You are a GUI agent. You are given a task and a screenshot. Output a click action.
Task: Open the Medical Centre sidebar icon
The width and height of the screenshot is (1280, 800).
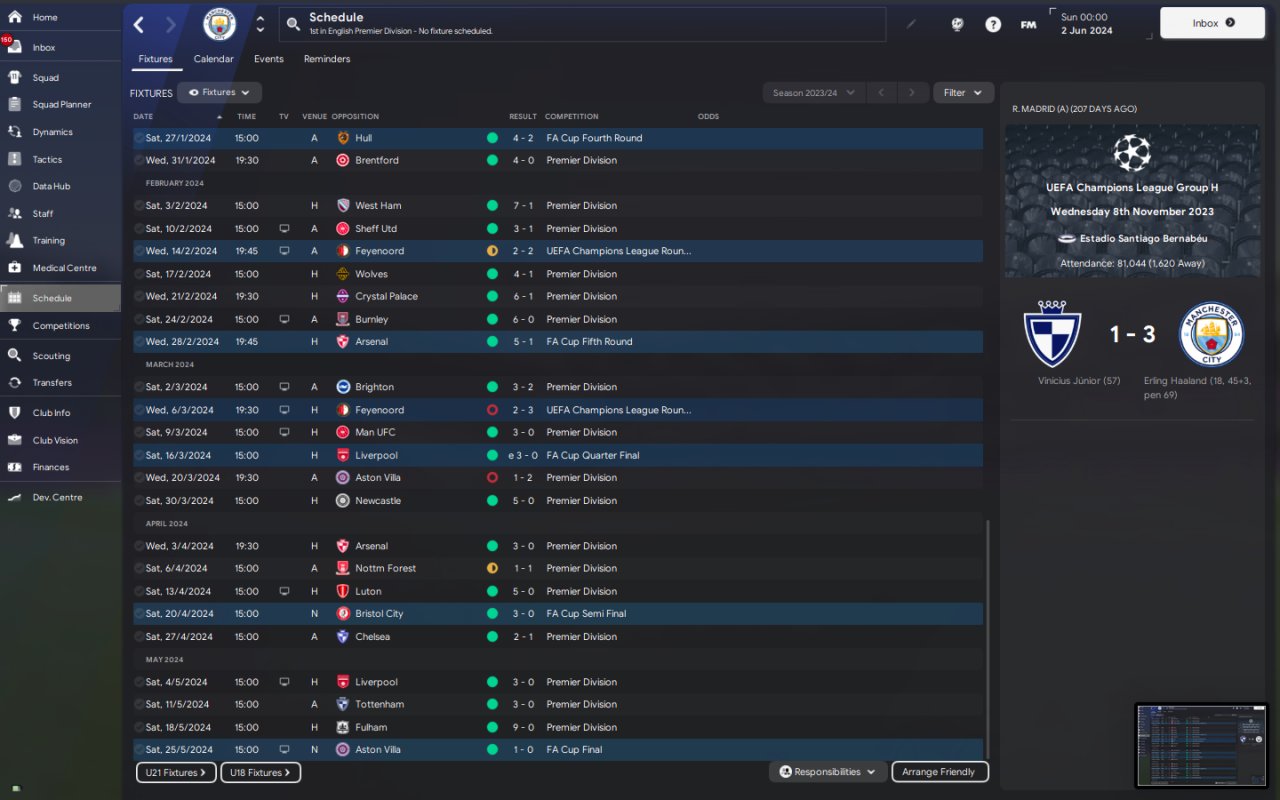[15, 267]
